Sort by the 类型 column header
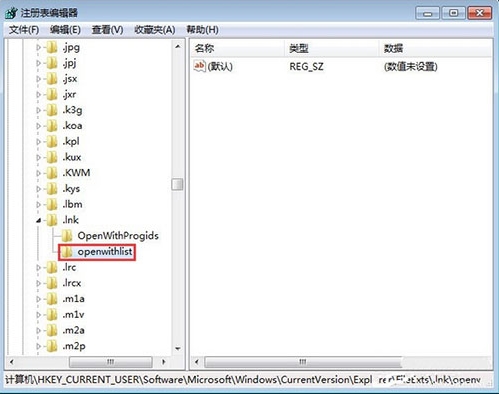 332,49
